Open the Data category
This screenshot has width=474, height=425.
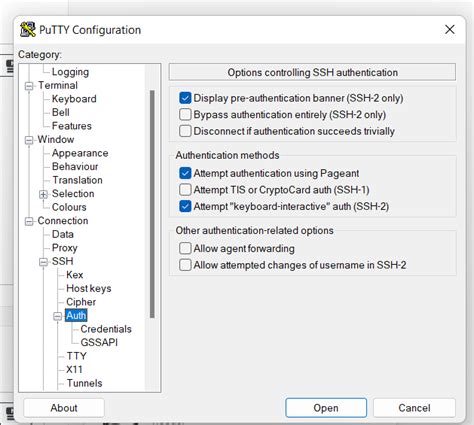[x=63, y=234]
